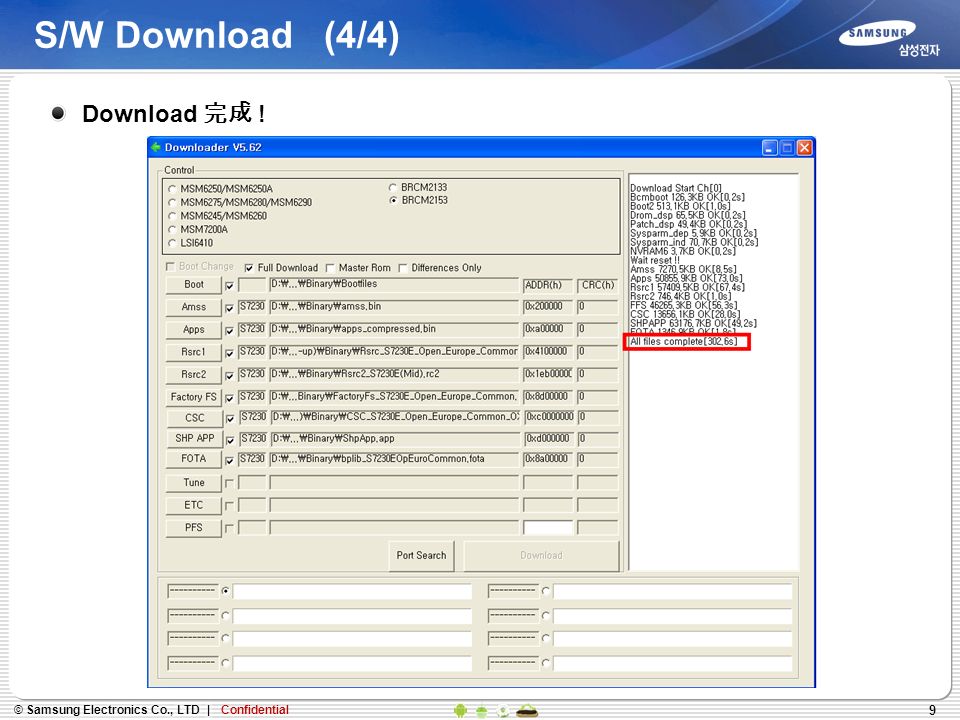Click the Boot file button

tap(193, 285)
